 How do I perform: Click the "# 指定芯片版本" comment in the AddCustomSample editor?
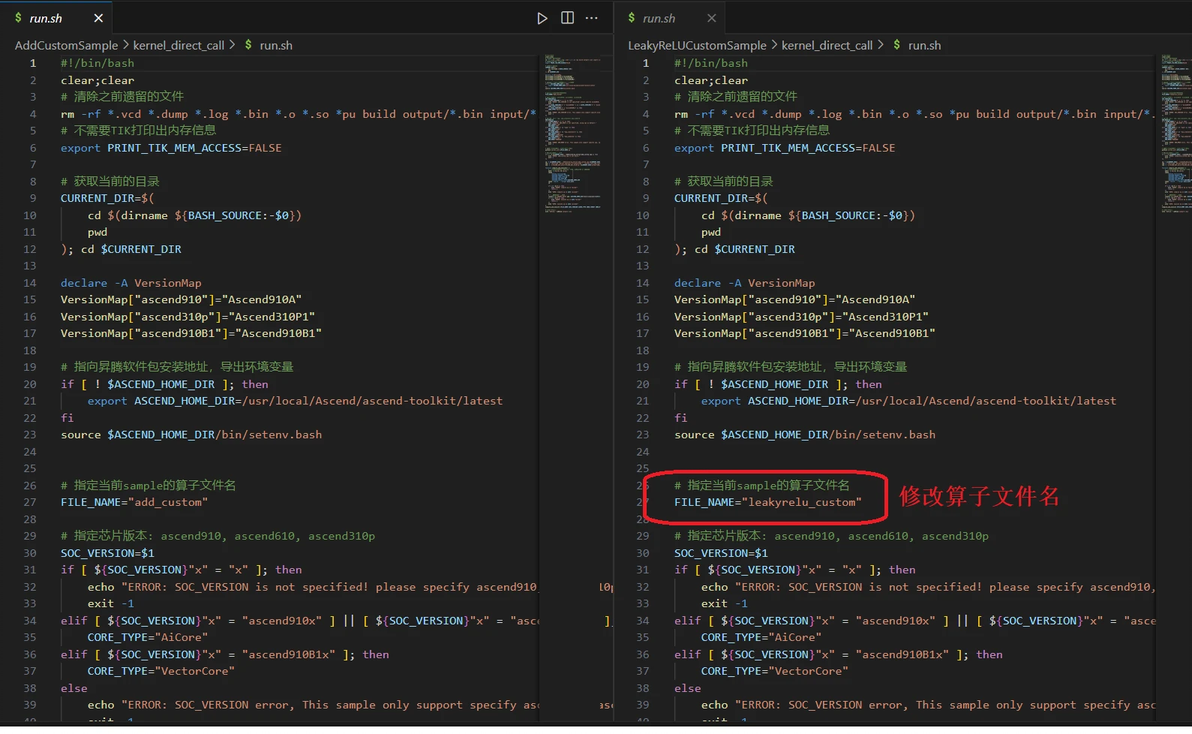pos(217,536)
